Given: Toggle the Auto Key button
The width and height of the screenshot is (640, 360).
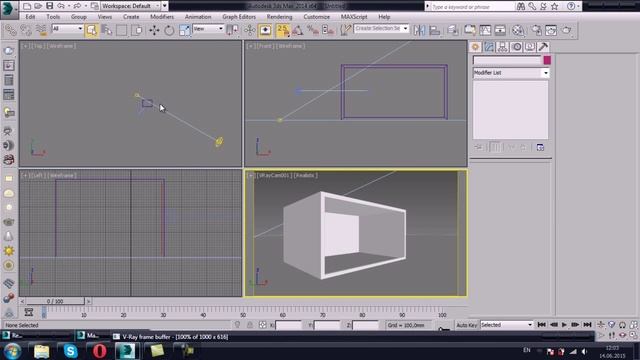Looking at the screenshot, I should click(x=467, y=325).
